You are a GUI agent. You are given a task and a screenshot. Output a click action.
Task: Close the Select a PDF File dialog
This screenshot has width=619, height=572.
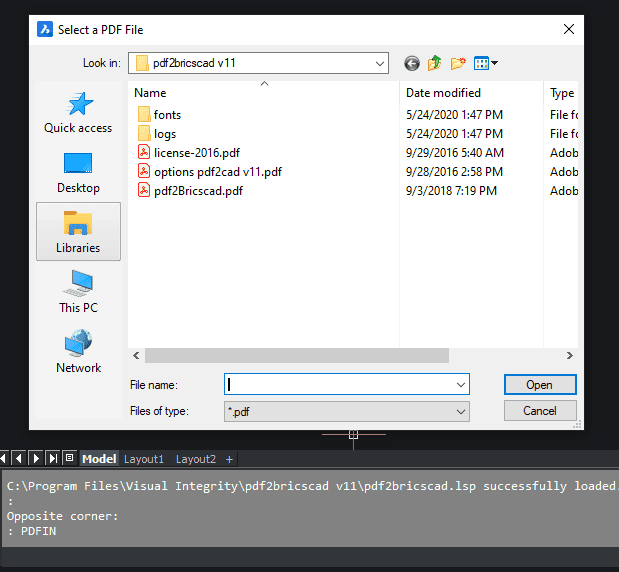(x=568, y=29)
